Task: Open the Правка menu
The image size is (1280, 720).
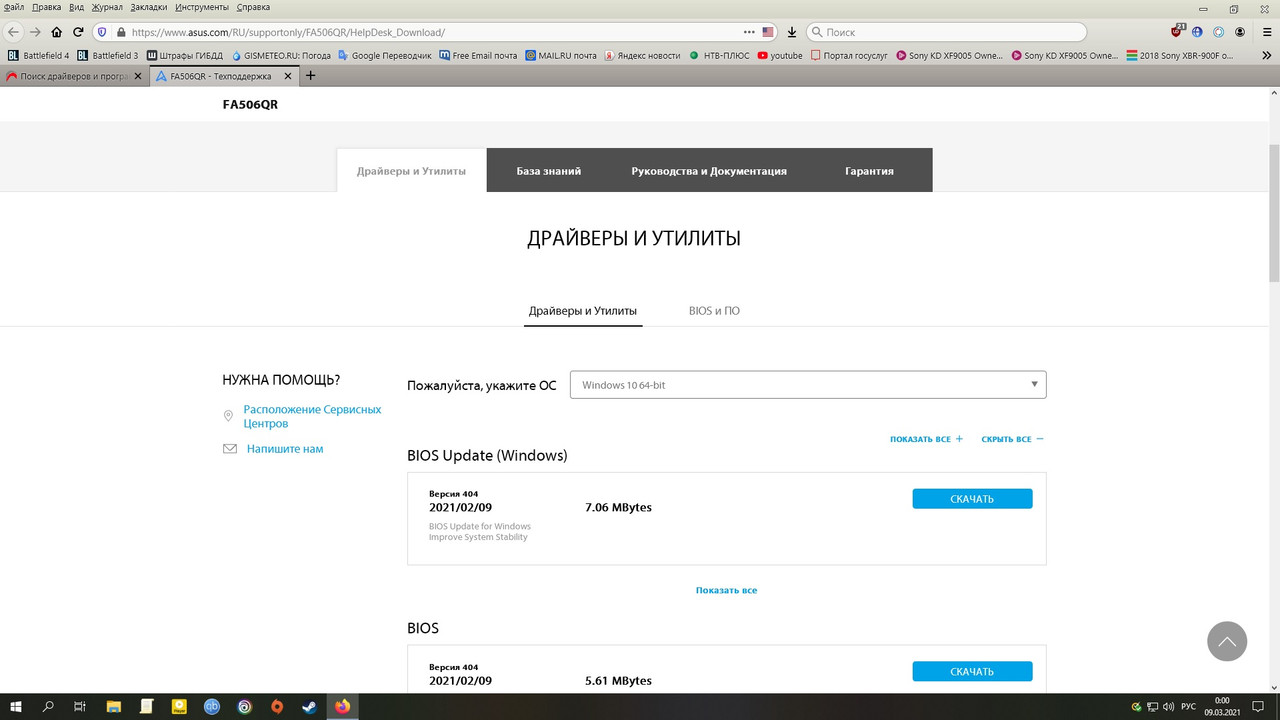Action: point(46,7)
